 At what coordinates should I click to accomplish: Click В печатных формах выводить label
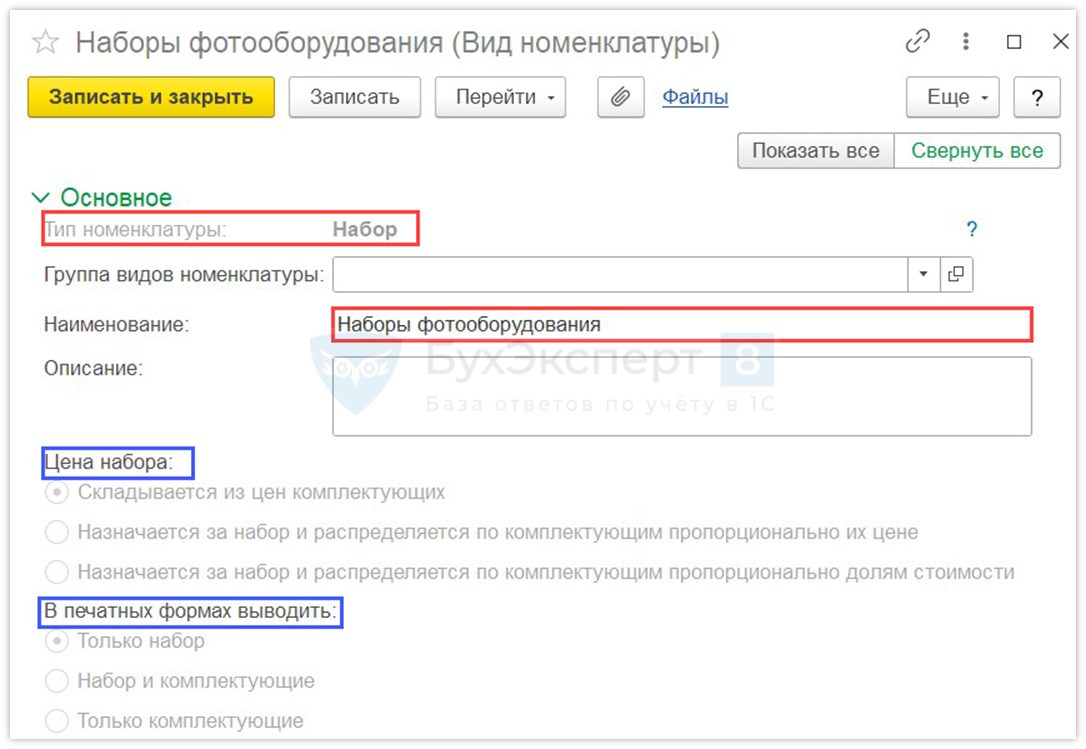point(190,612)
